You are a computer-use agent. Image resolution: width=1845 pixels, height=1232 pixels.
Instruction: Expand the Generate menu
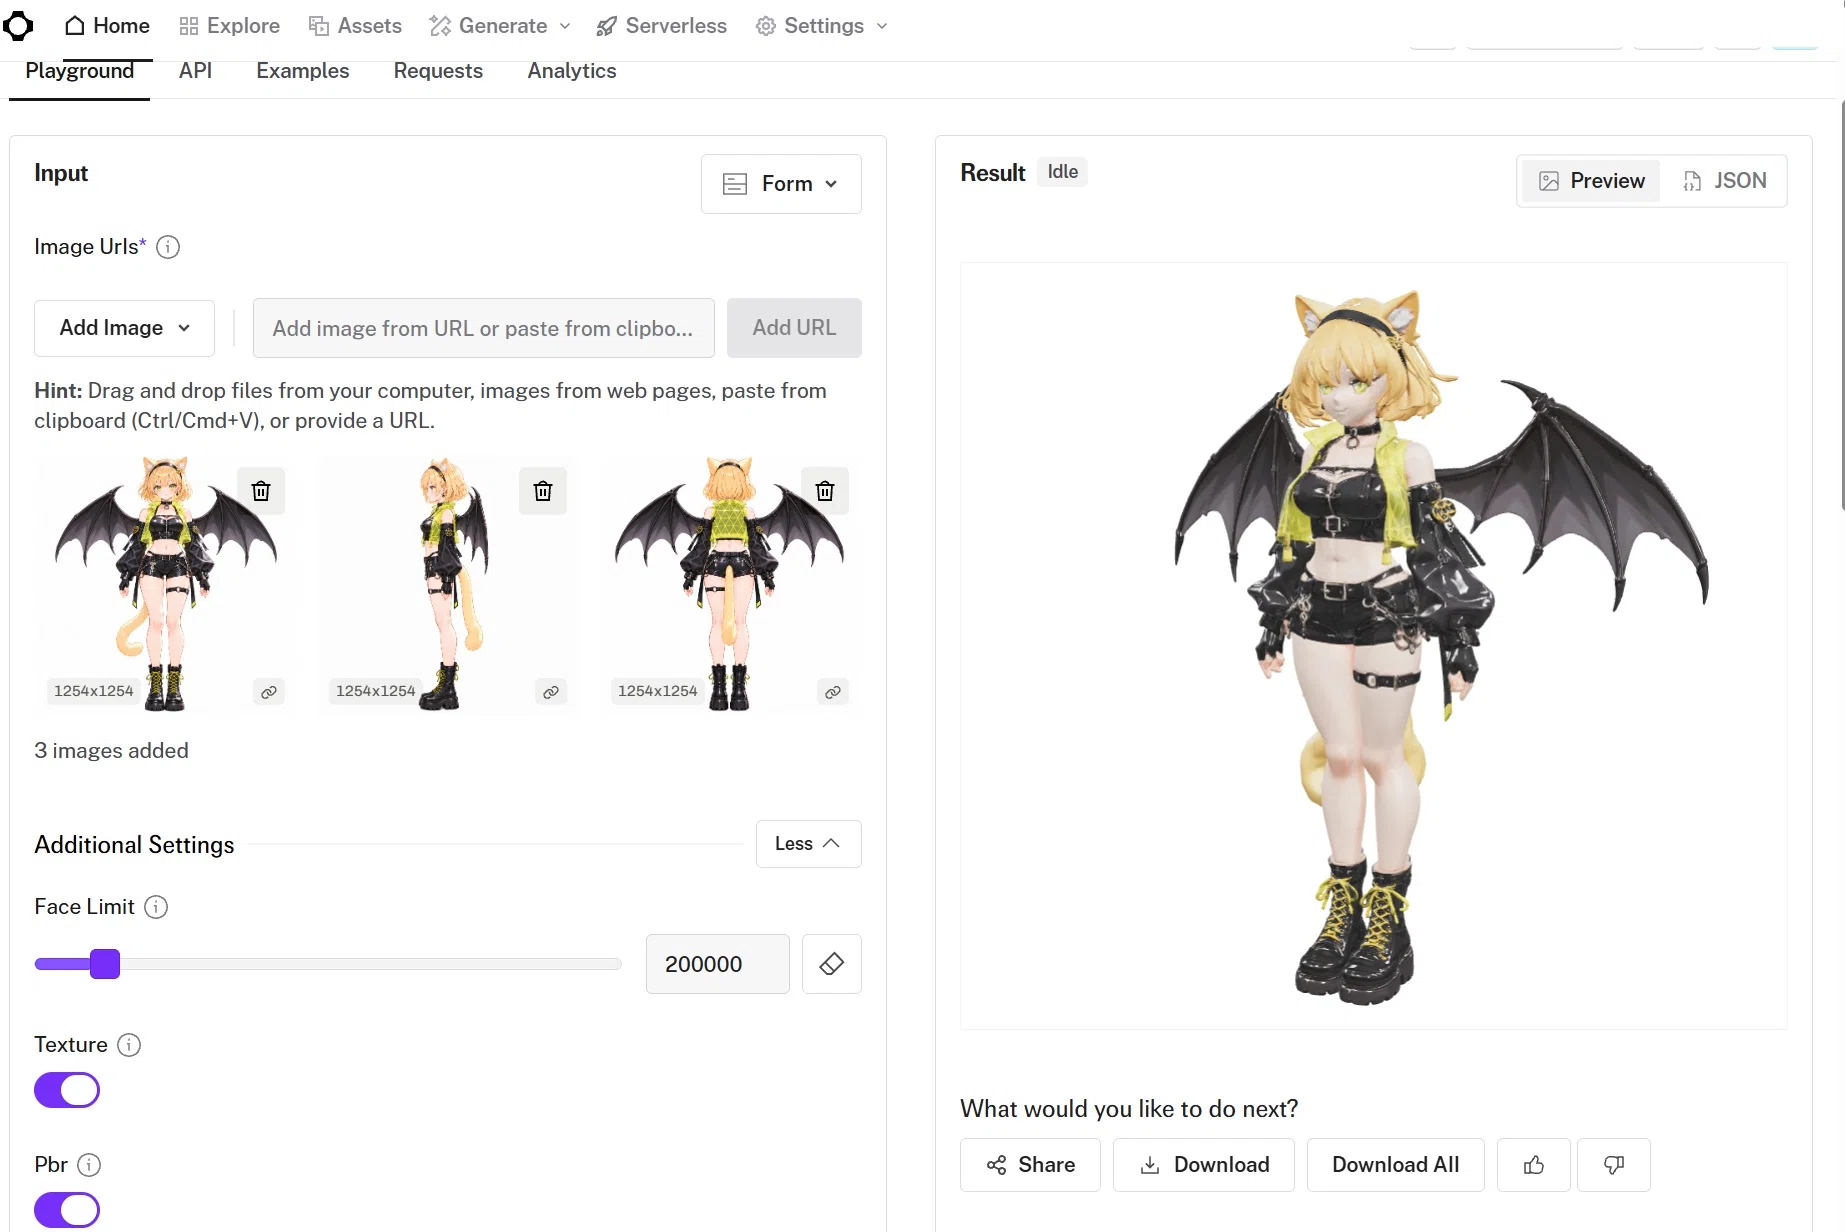(500, 26)
